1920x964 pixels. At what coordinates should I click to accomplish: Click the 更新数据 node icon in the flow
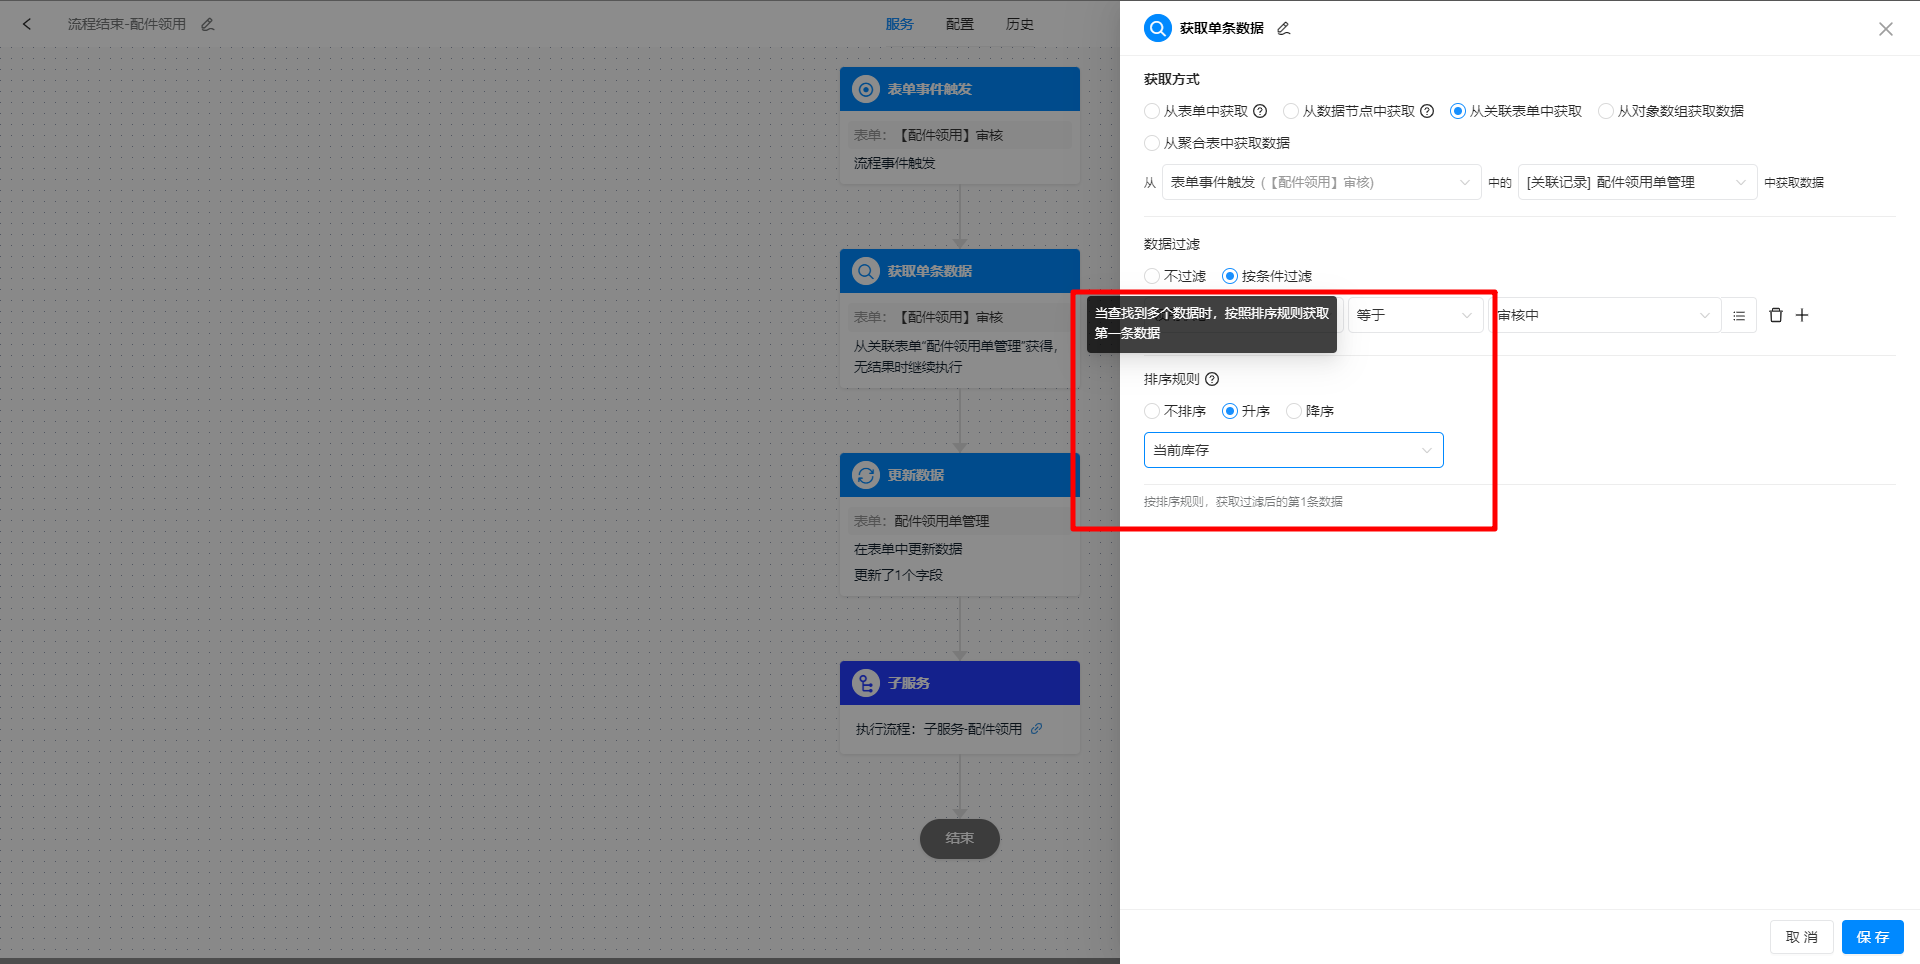[864, 475]
